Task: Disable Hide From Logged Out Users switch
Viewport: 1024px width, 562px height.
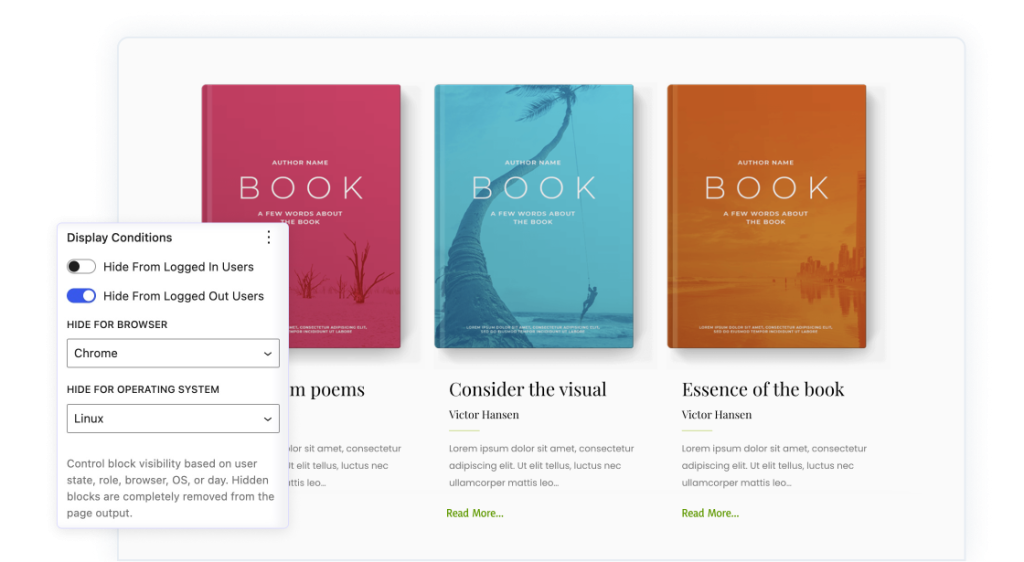Action: coord(82,296)
